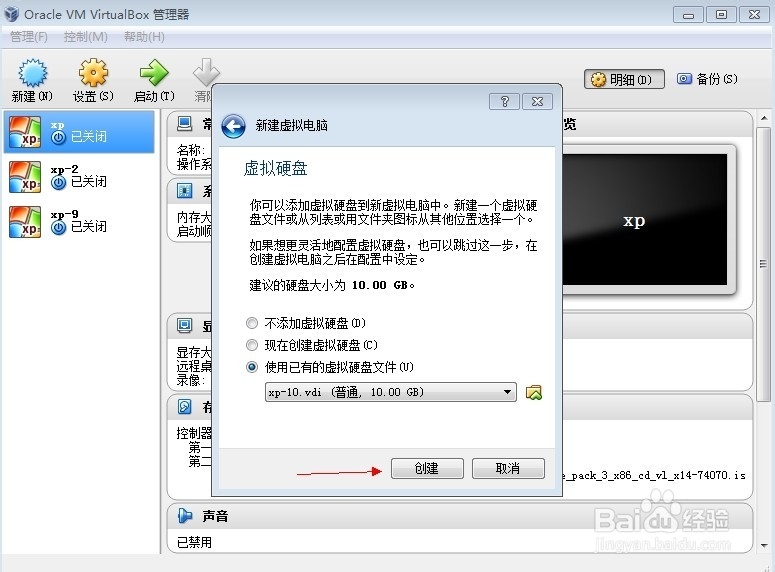
Task: Click the scroll up arrow in the details pane
Action: point(764,118)
